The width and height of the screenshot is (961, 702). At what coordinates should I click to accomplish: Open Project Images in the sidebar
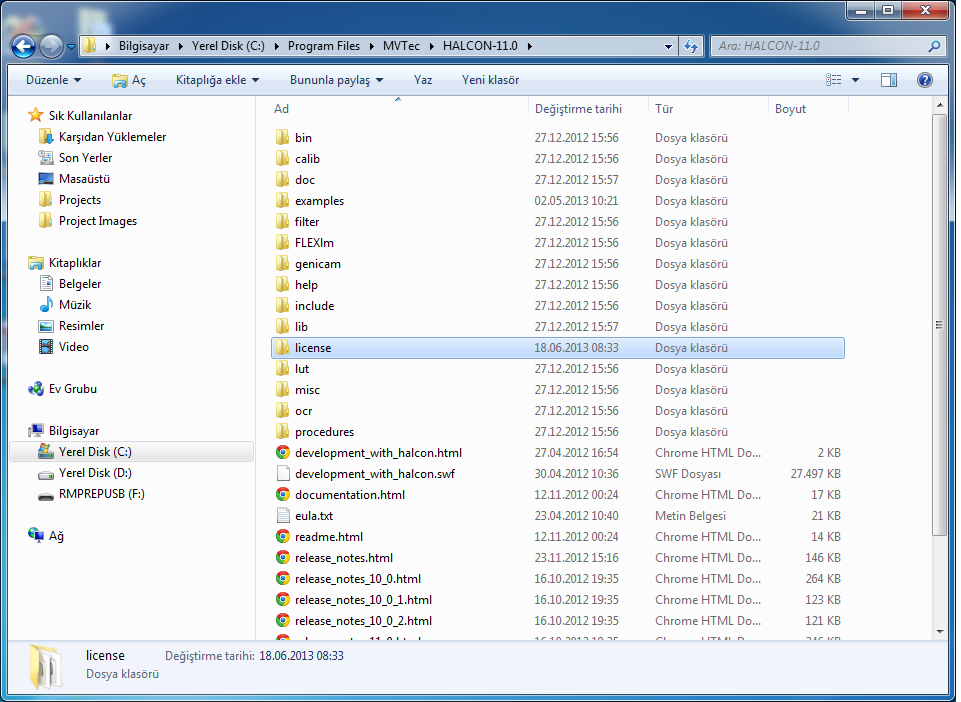point(97,221)
